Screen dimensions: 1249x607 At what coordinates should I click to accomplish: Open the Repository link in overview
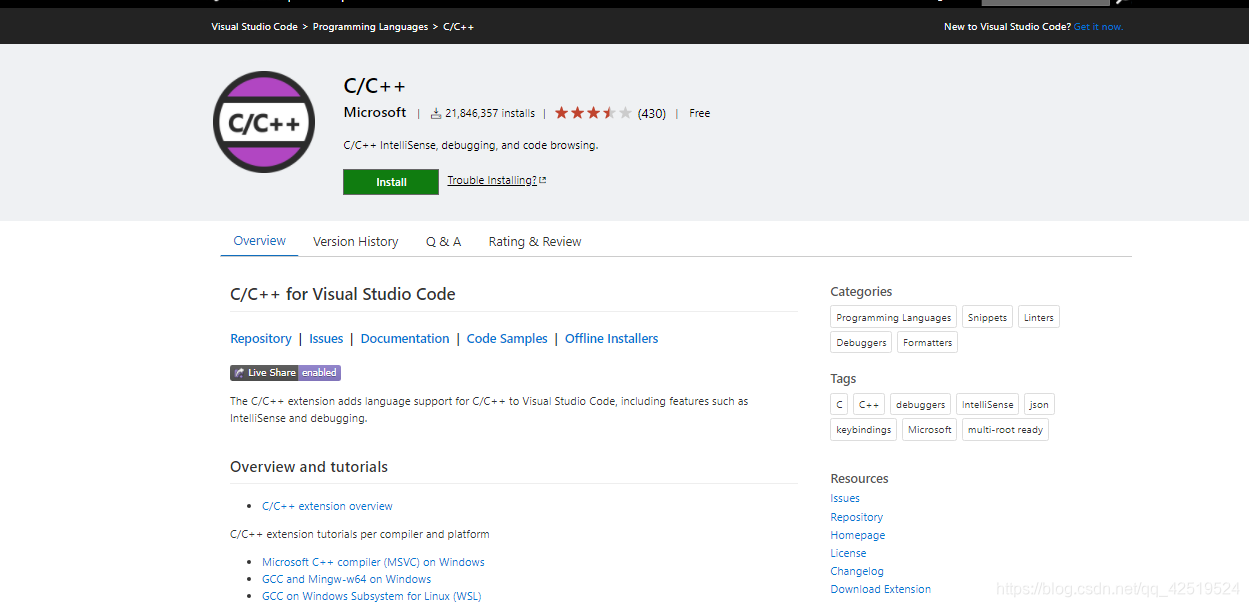261,339
